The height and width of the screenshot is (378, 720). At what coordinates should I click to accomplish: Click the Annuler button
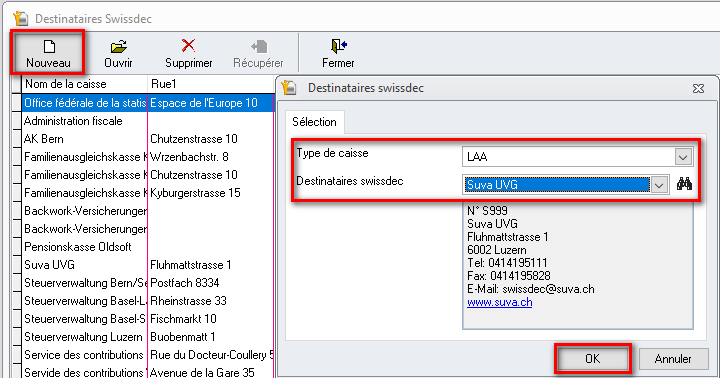point(673,359)
